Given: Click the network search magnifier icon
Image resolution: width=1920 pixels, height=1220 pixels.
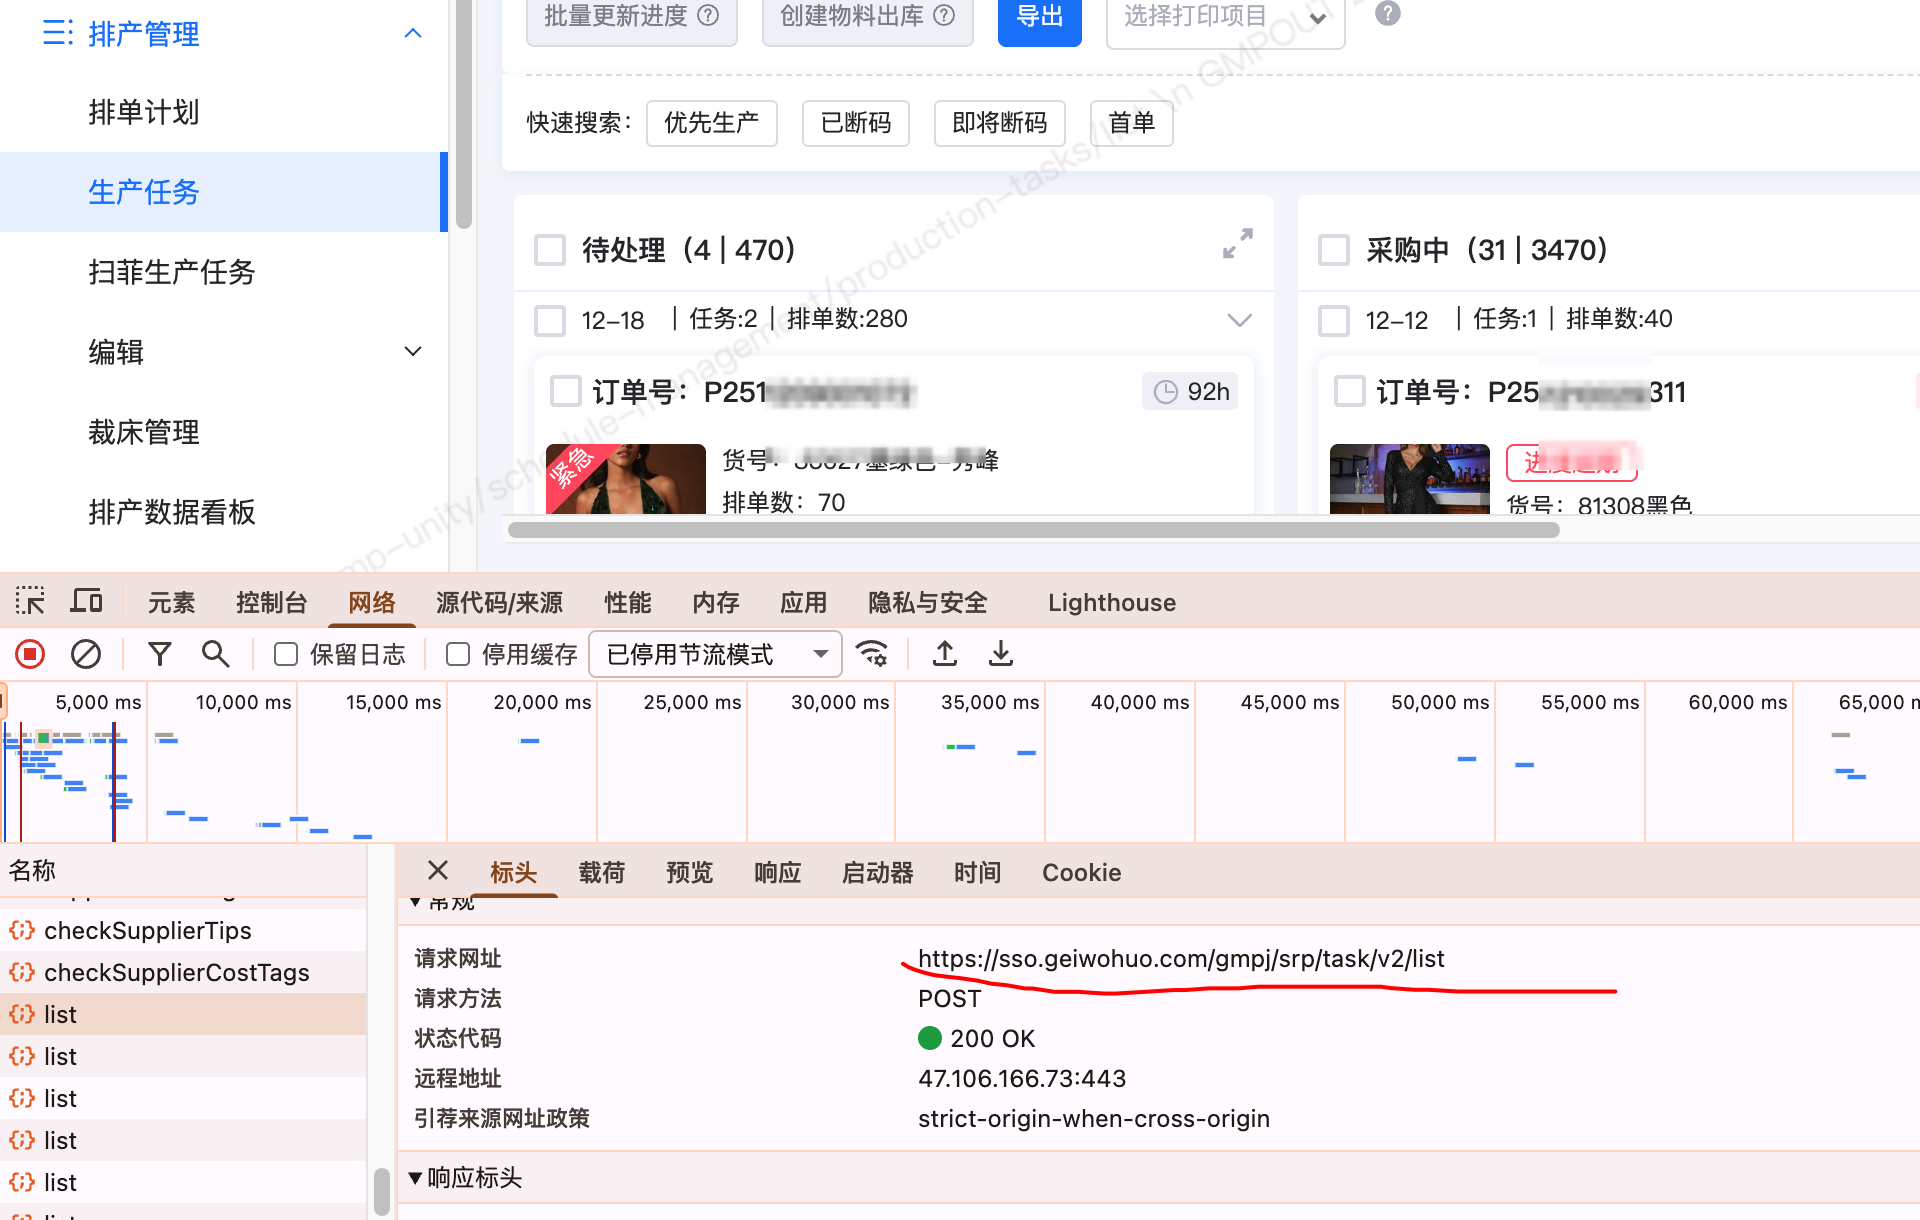Looking at the screenshot, I should coord(215,655).
